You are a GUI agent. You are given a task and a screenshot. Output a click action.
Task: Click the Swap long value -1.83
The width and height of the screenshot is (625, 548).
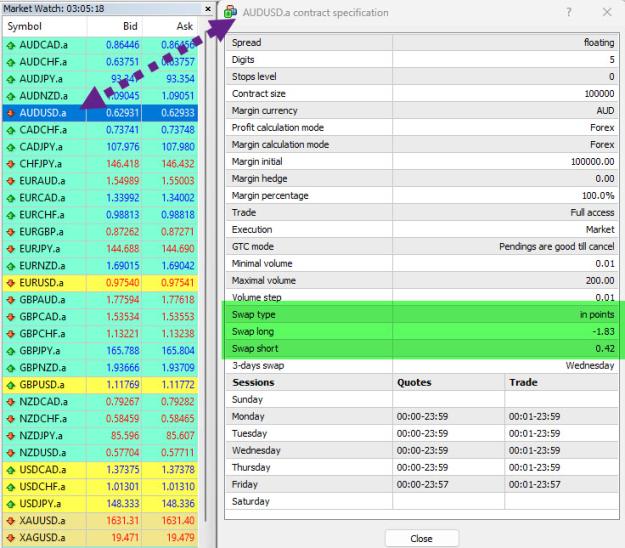603,332
